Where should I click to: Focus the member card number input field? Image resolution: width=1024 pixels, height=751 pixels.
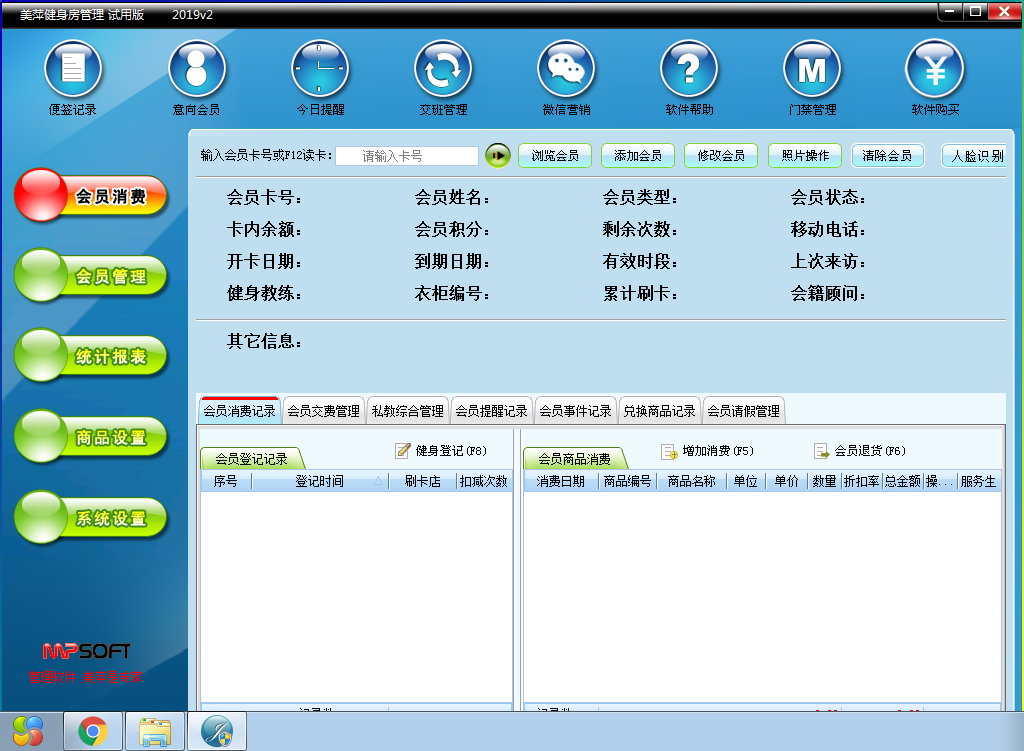coord(407,156)
